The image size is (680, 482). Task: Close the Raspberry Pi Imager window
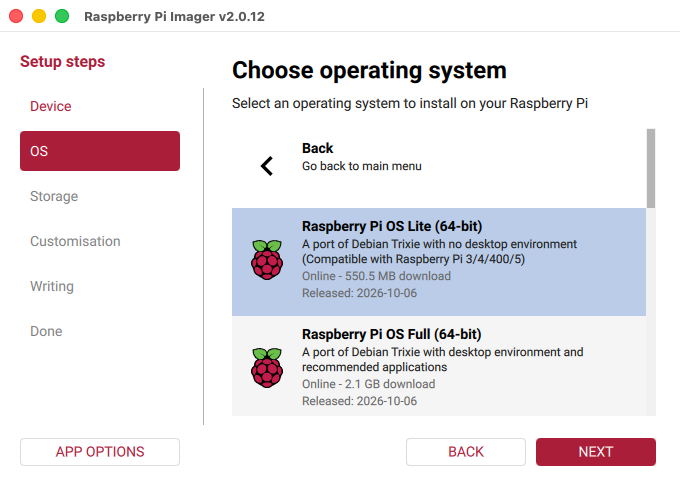pyautogui.click(x=16, y=16)
